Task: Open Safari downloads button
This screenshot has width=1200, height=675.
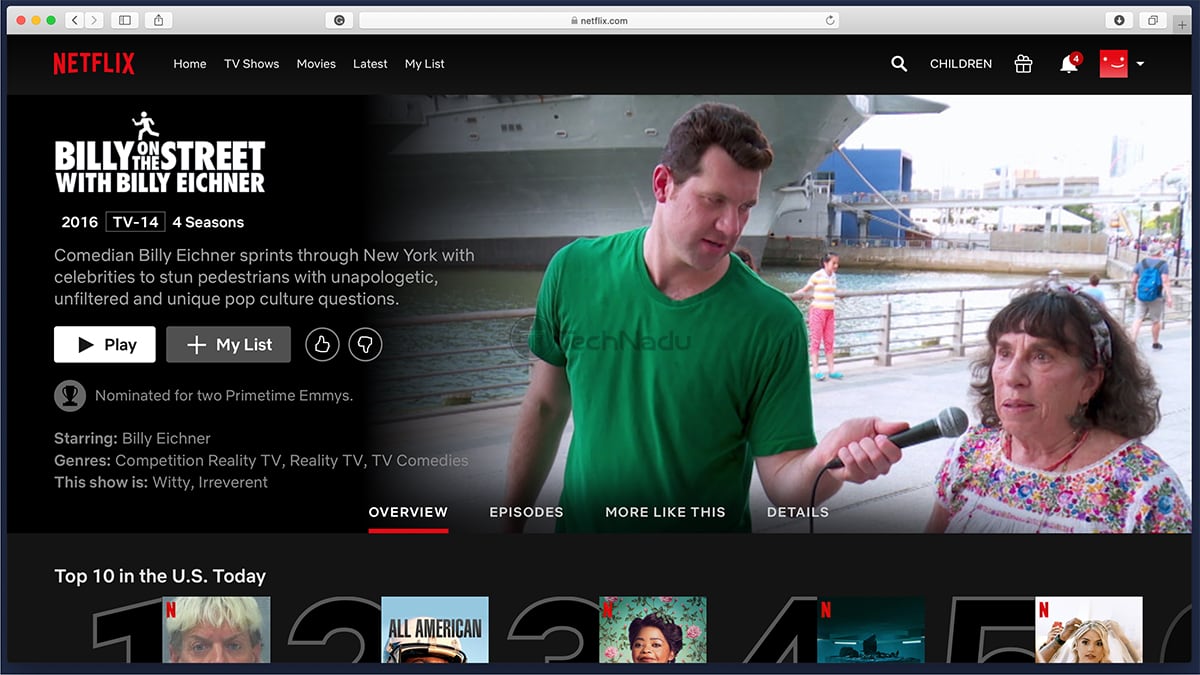Action: click(x=1119, y=20)
